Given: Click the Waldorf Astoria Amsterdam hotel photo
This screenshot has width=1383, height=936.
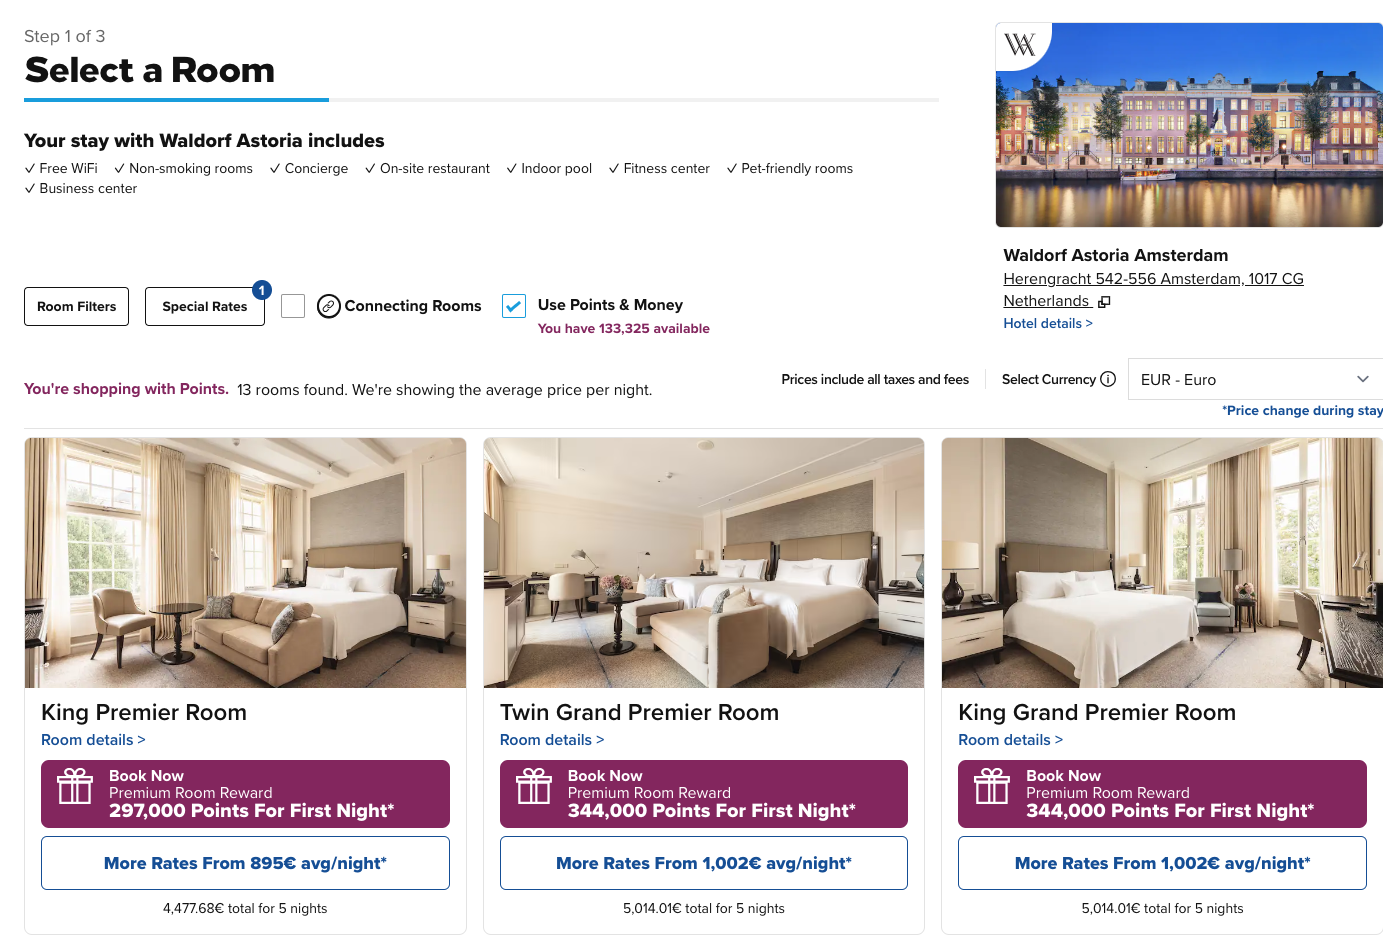Looking at the screenshot, I should (1189, 125).
